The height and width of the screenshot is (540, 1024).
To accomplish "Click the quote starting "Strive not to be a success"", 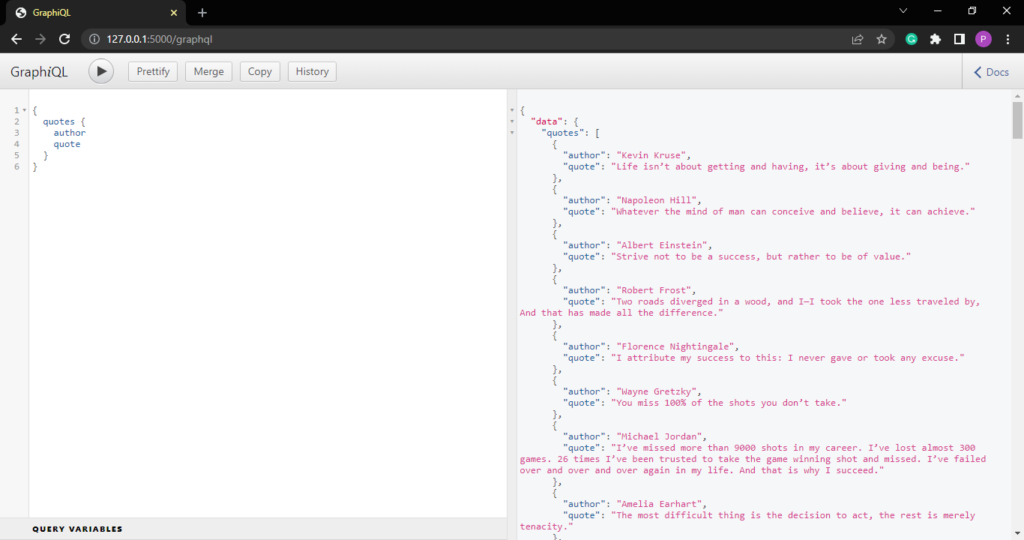I will 761,257.
